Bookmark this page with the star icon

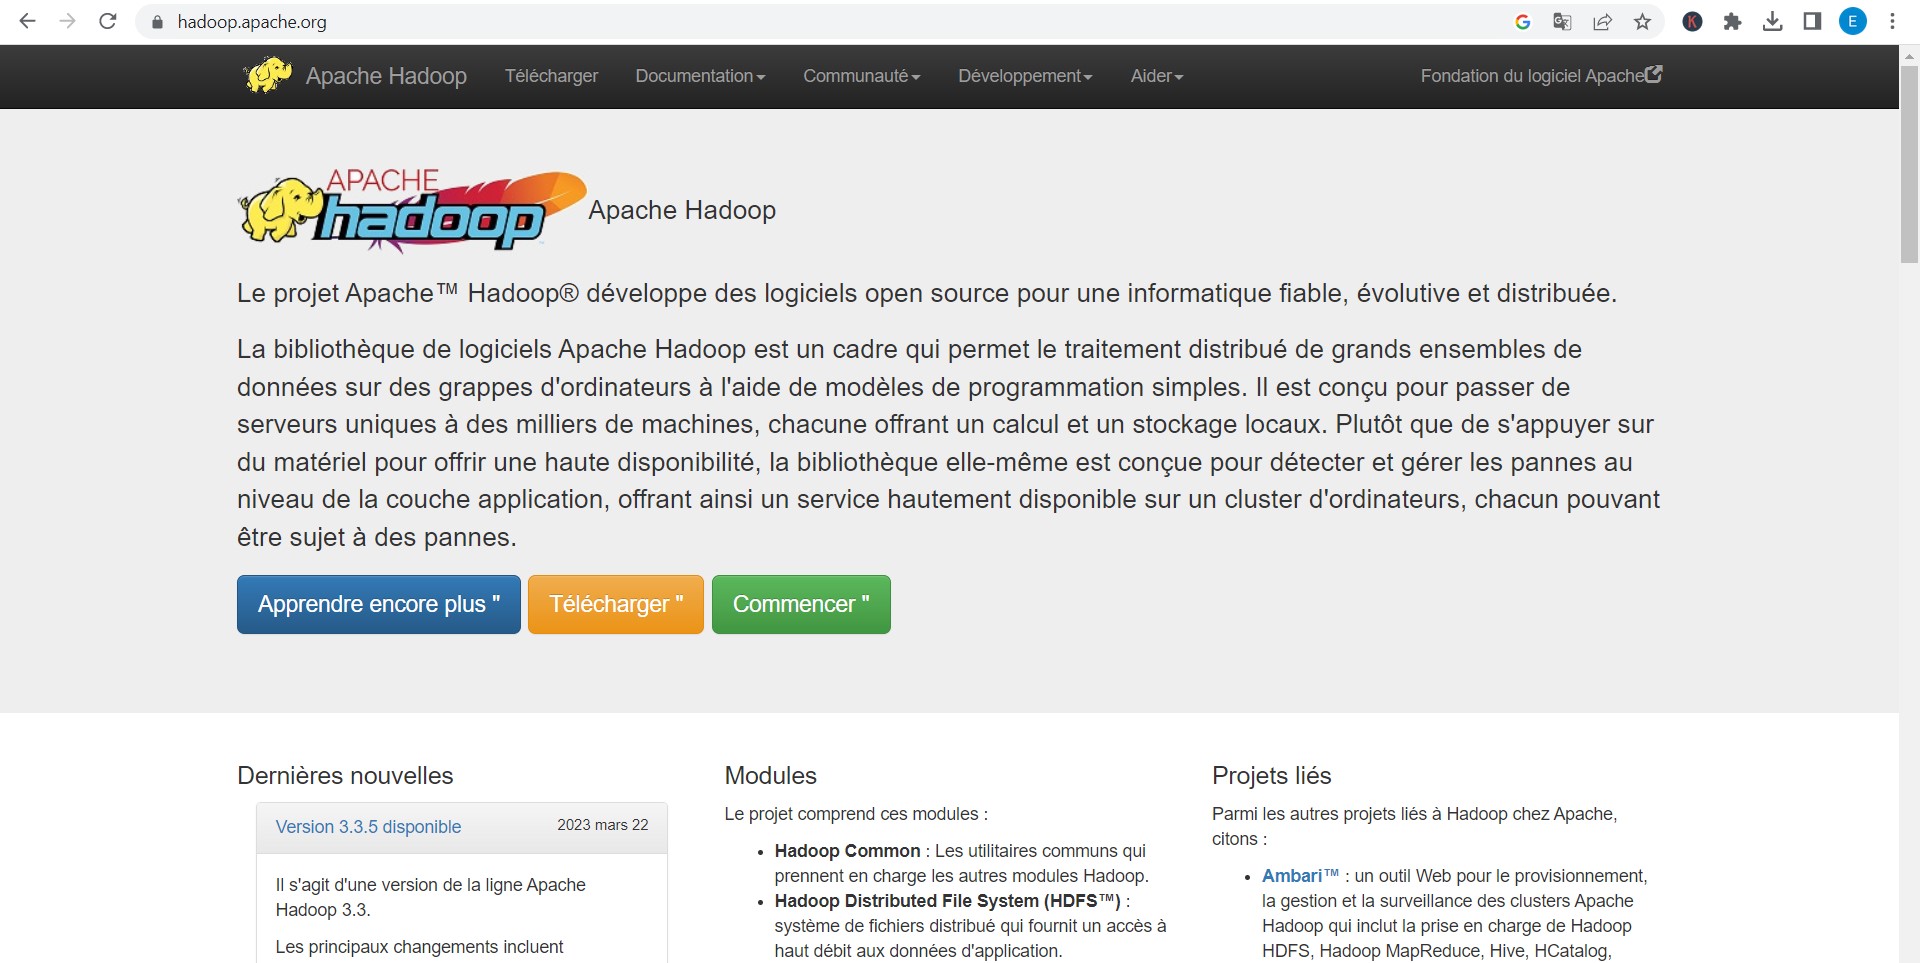point(1642,22)
